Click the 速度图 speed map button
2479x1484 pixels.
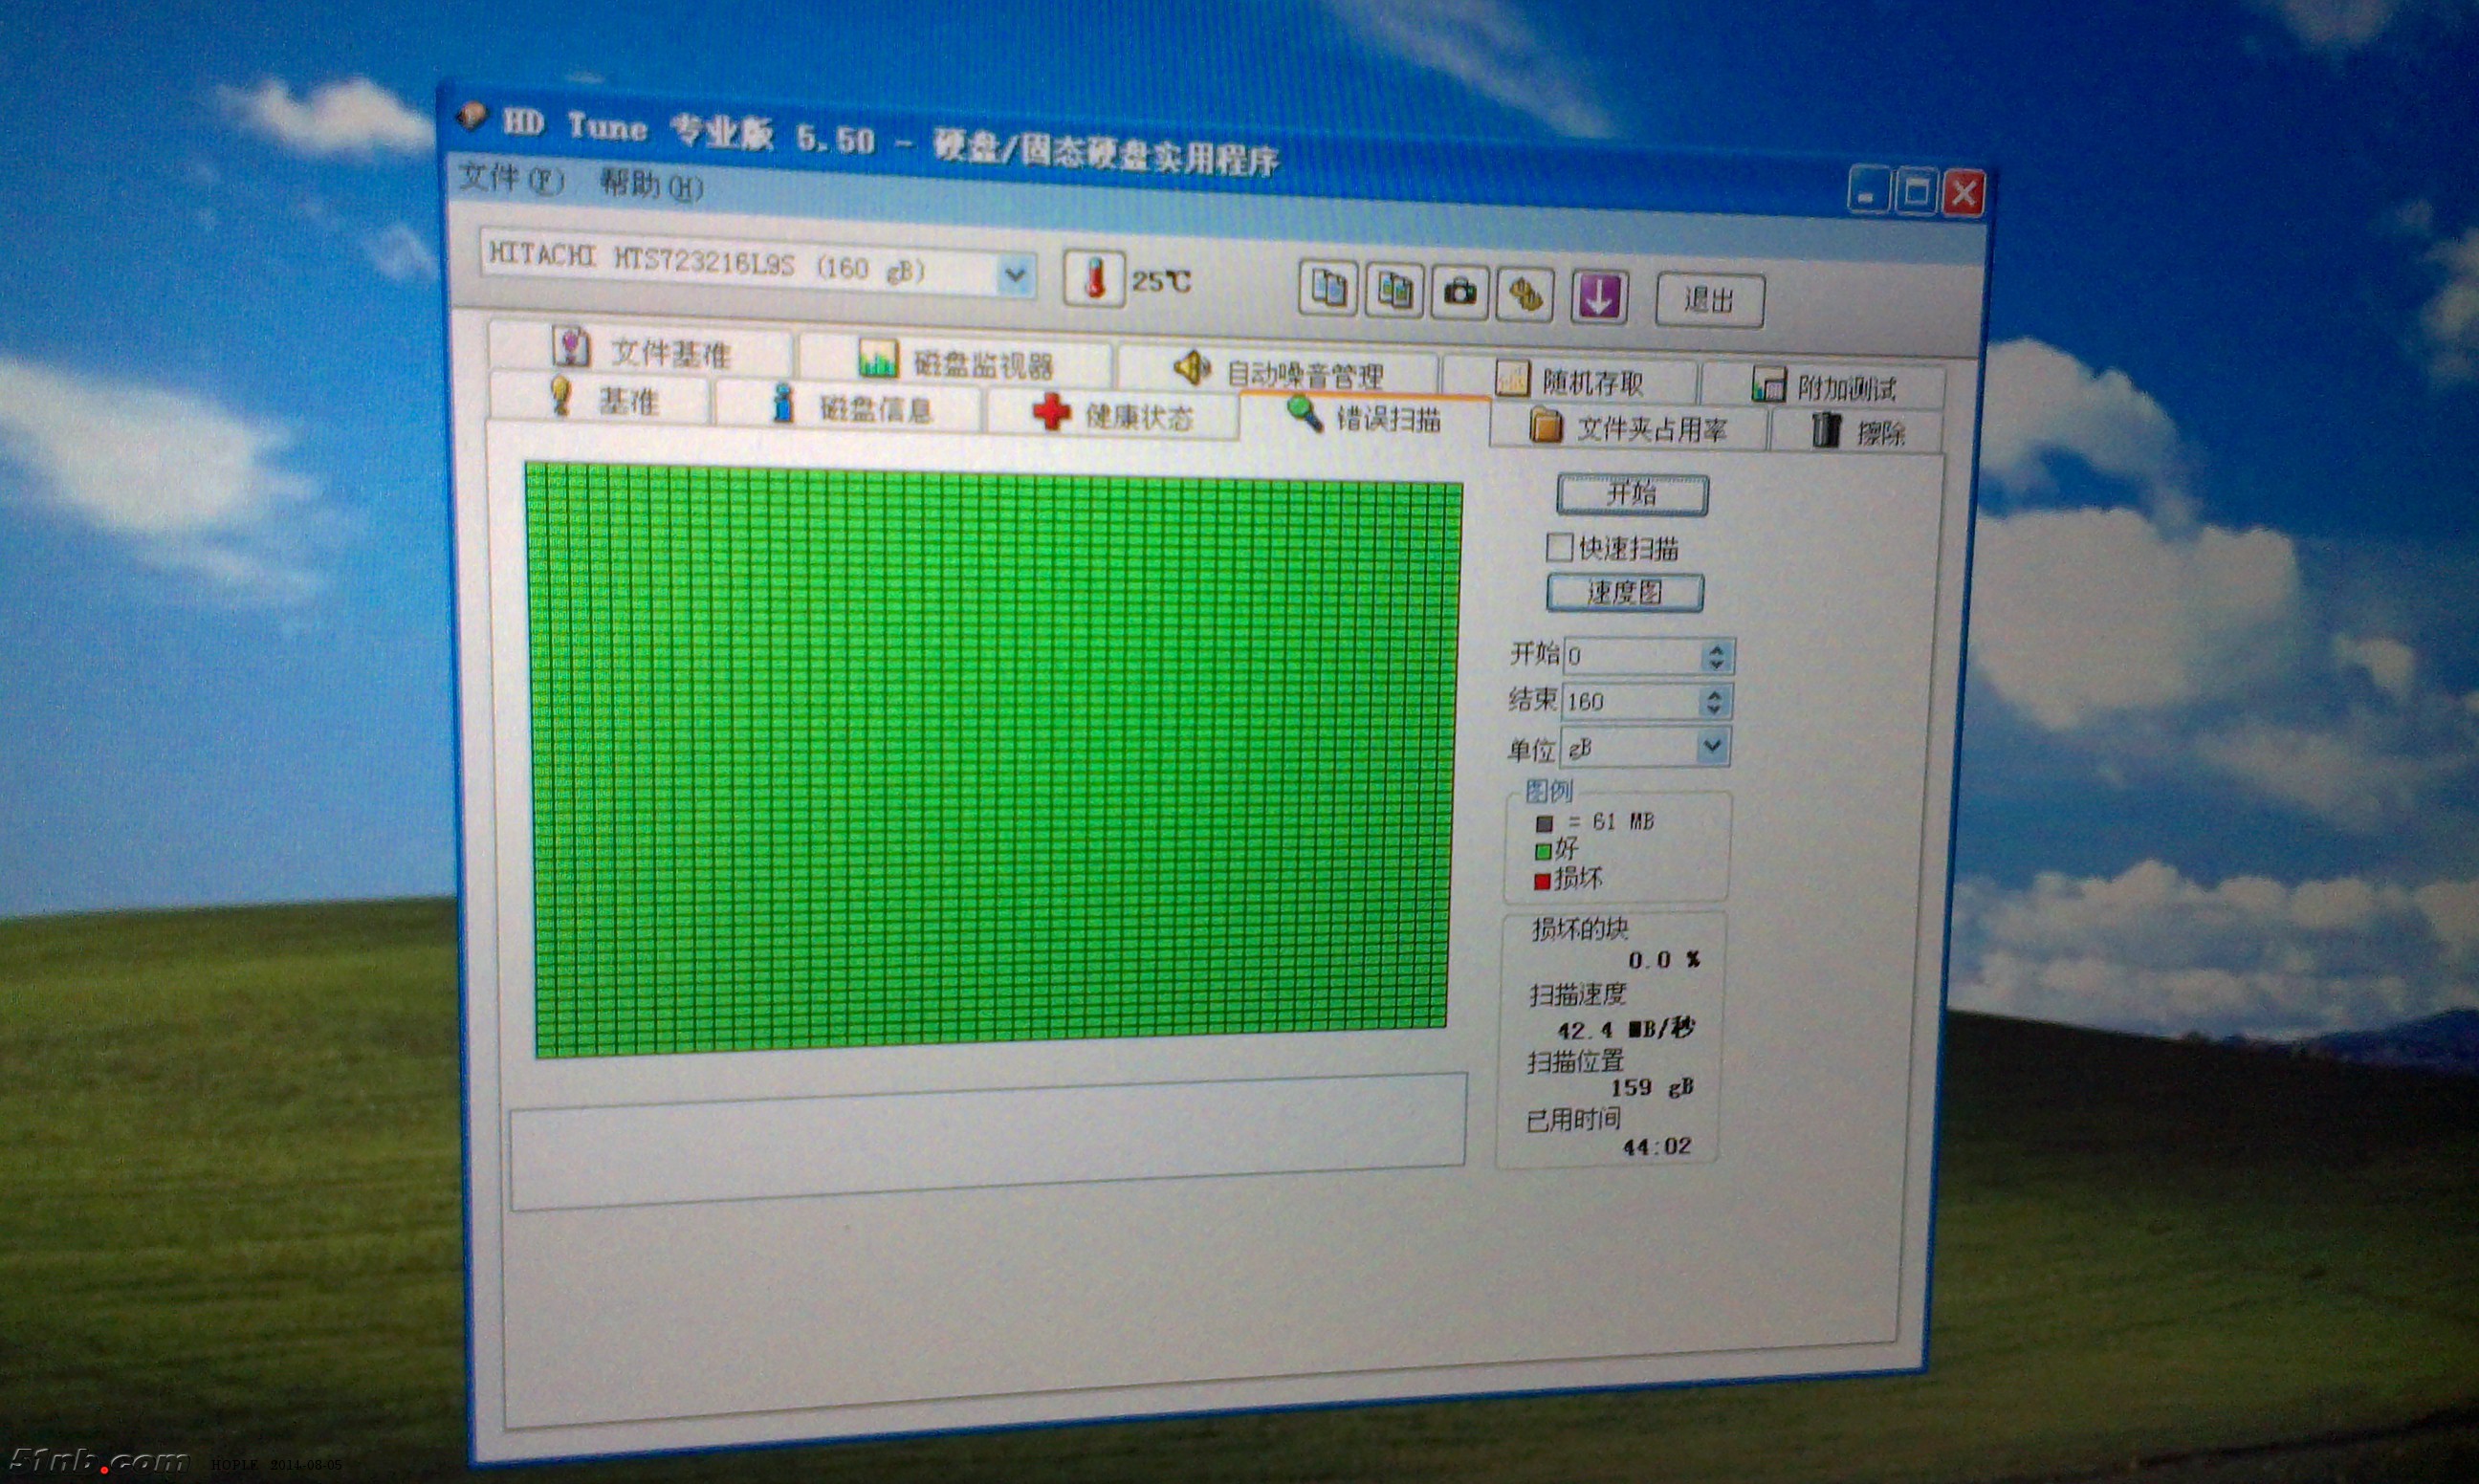coord(1623,592)
